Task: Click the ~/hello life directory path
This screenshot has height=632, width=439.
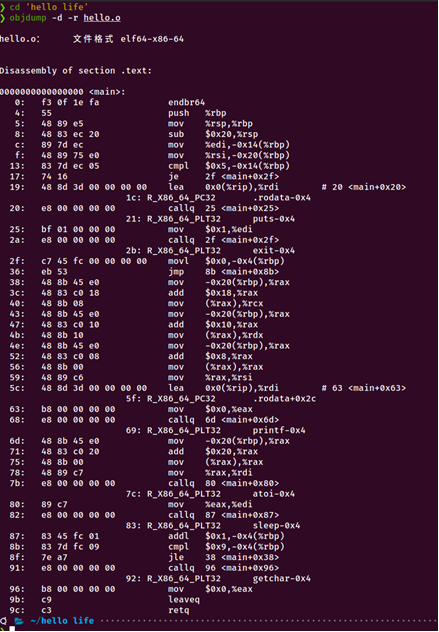Action: pyautogui.click(x=62, y=621)
